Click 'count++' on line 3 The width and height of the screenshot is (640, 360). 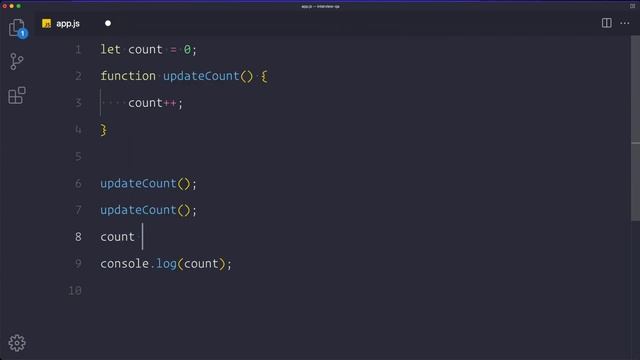point(152,103)
